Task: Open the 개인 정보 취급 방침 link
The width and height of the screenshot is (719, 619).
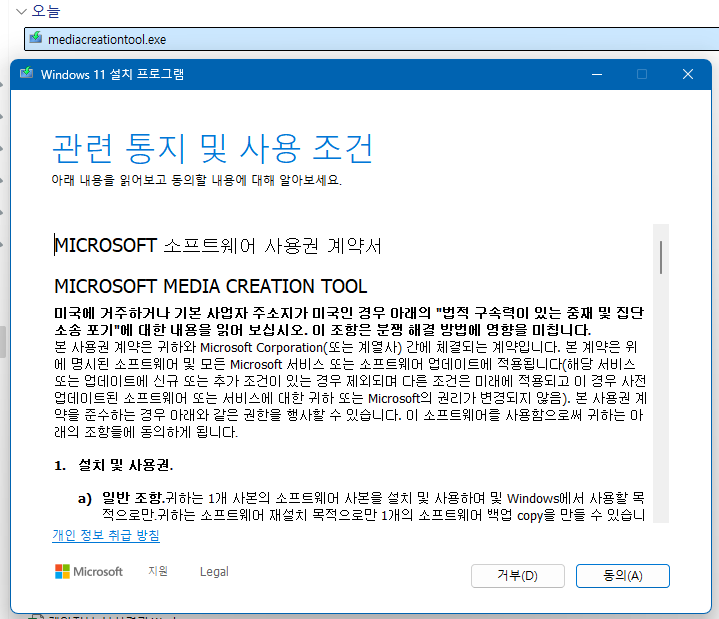Action: (x=106, y=535)
